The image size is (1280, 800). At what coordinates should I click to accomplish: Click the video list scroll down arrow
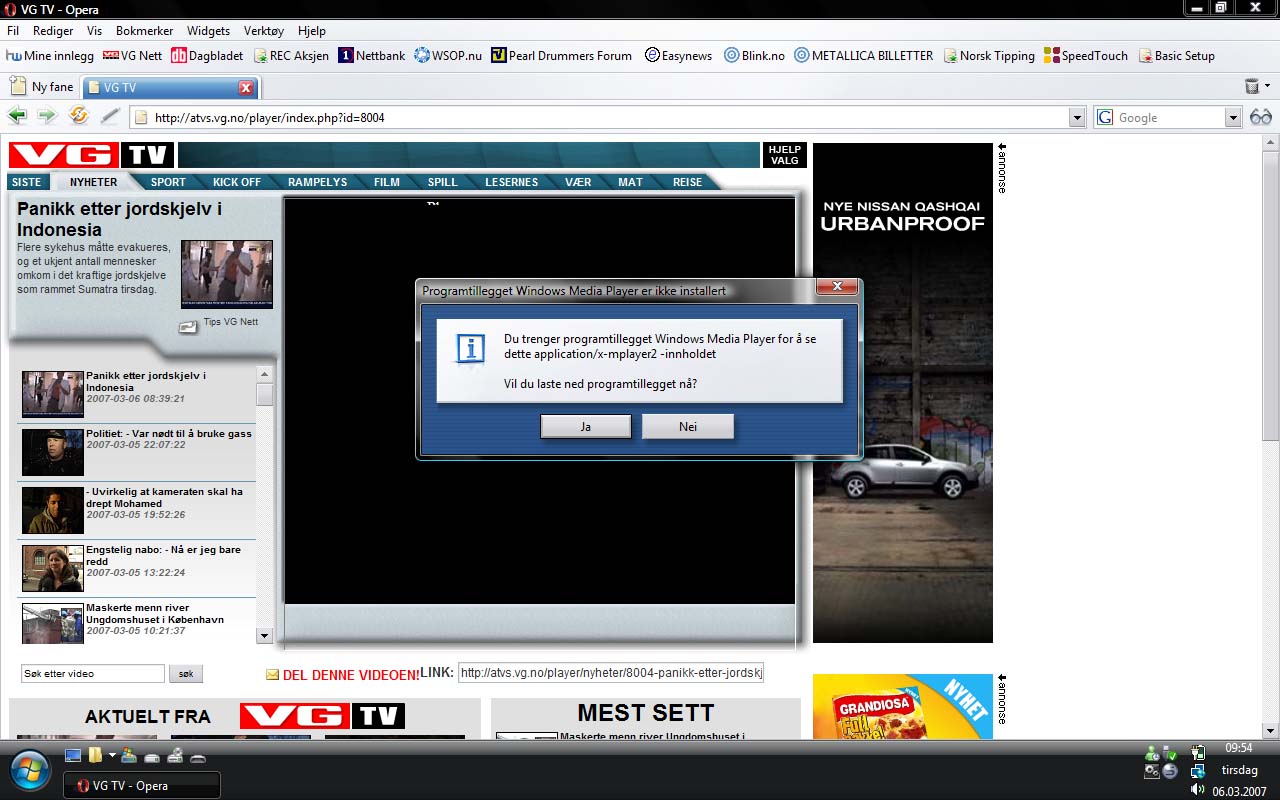(264, 635)
